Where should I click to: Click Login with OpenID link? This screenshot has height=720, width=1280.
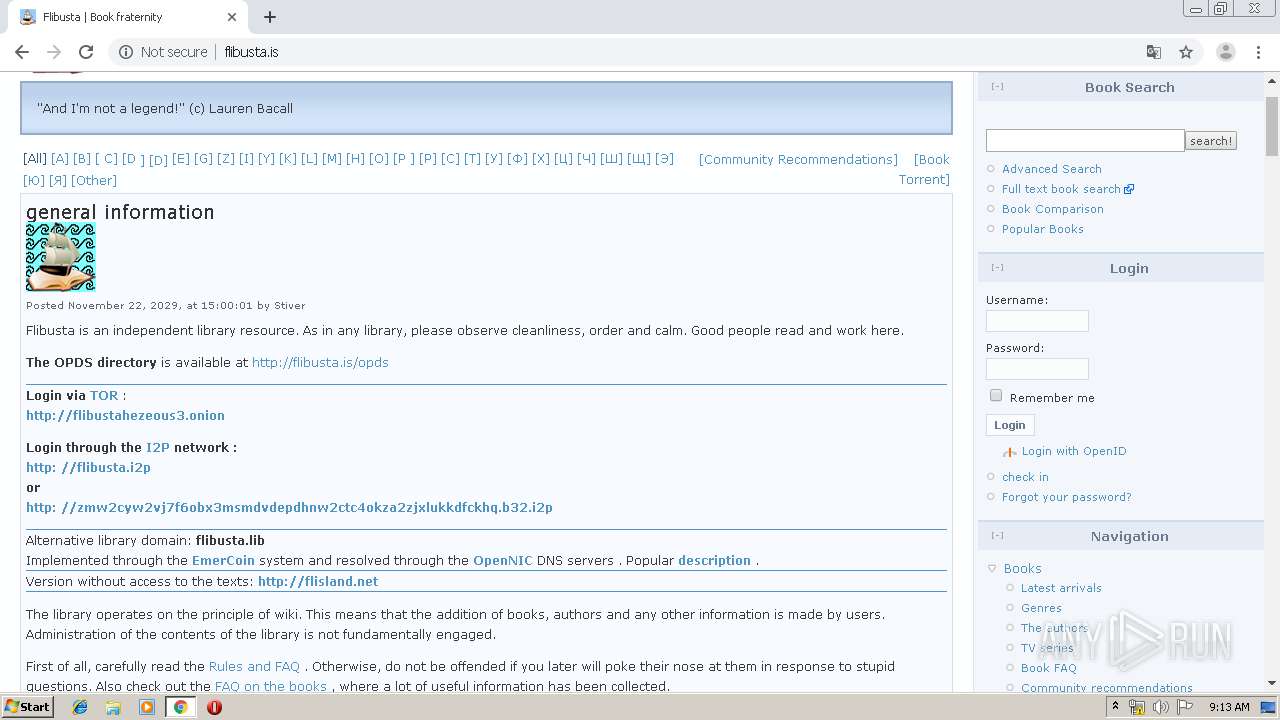pos(1074,451)
